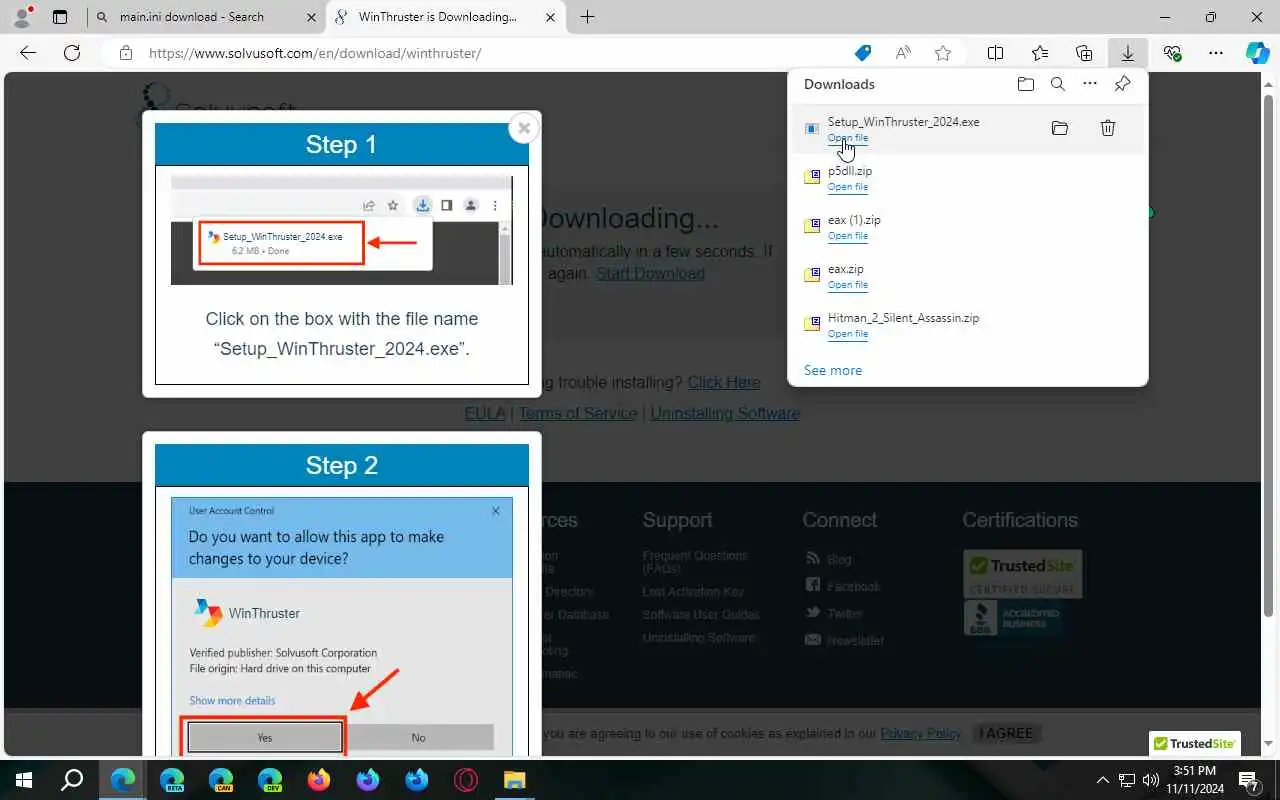Activate the Read aloud icon

coord(903,53)
